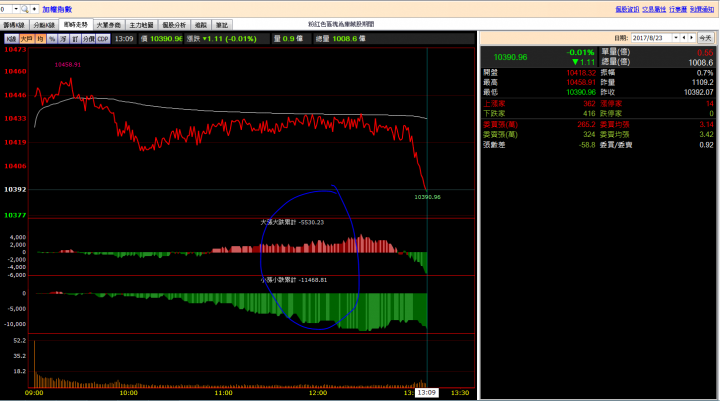Click the 漲跌 ▼1.11 (-0.01%) readout

(x=221, y=39)
